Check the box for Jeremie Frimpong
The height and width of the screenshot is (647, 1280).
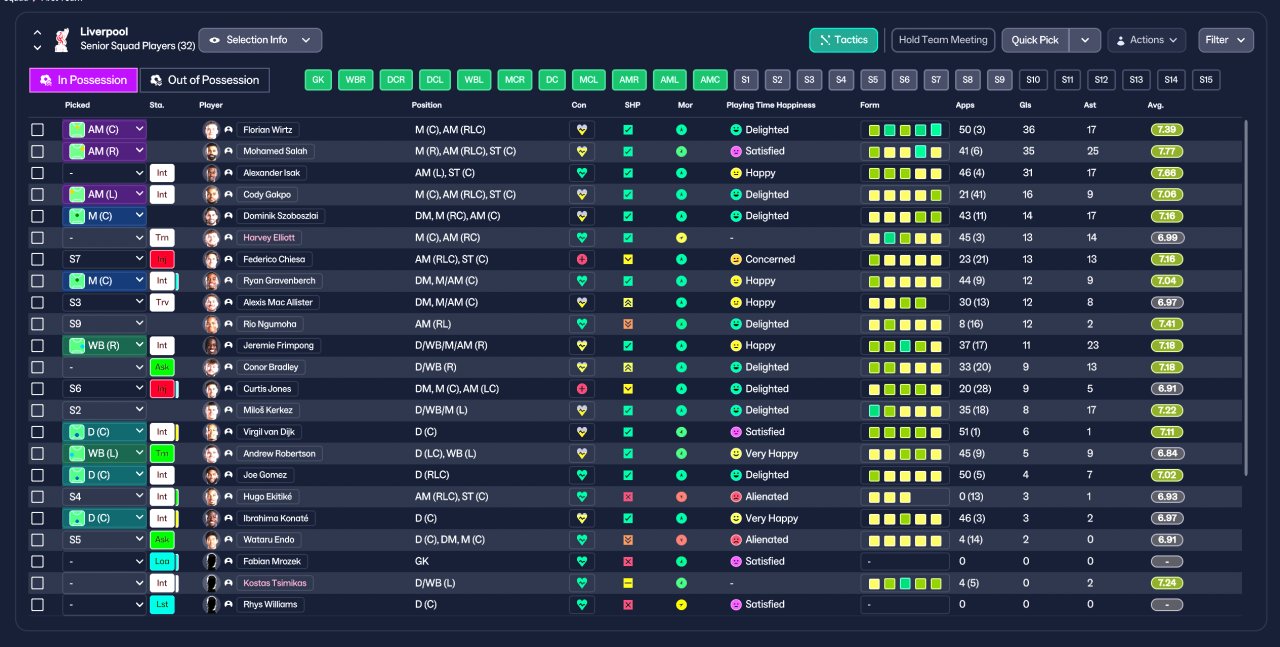[38, 346]
